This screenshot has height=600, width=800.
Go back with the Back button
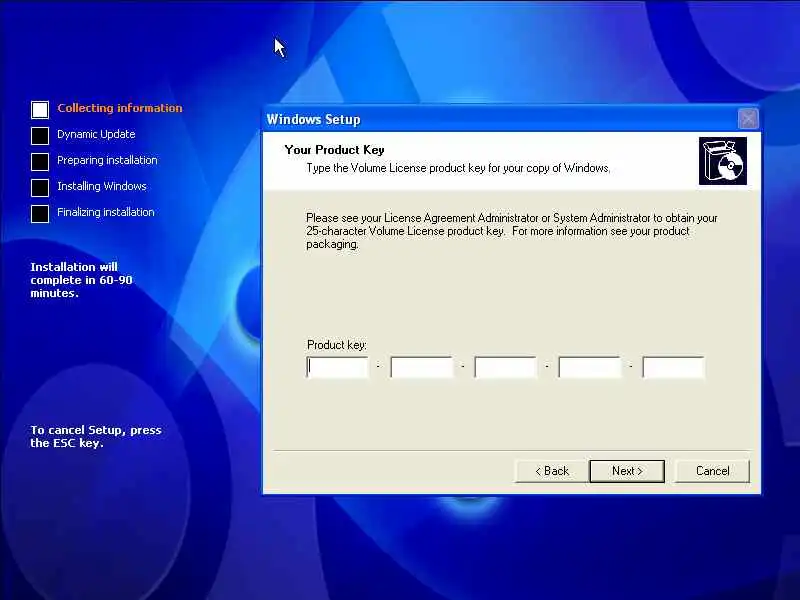pos(552,471)
